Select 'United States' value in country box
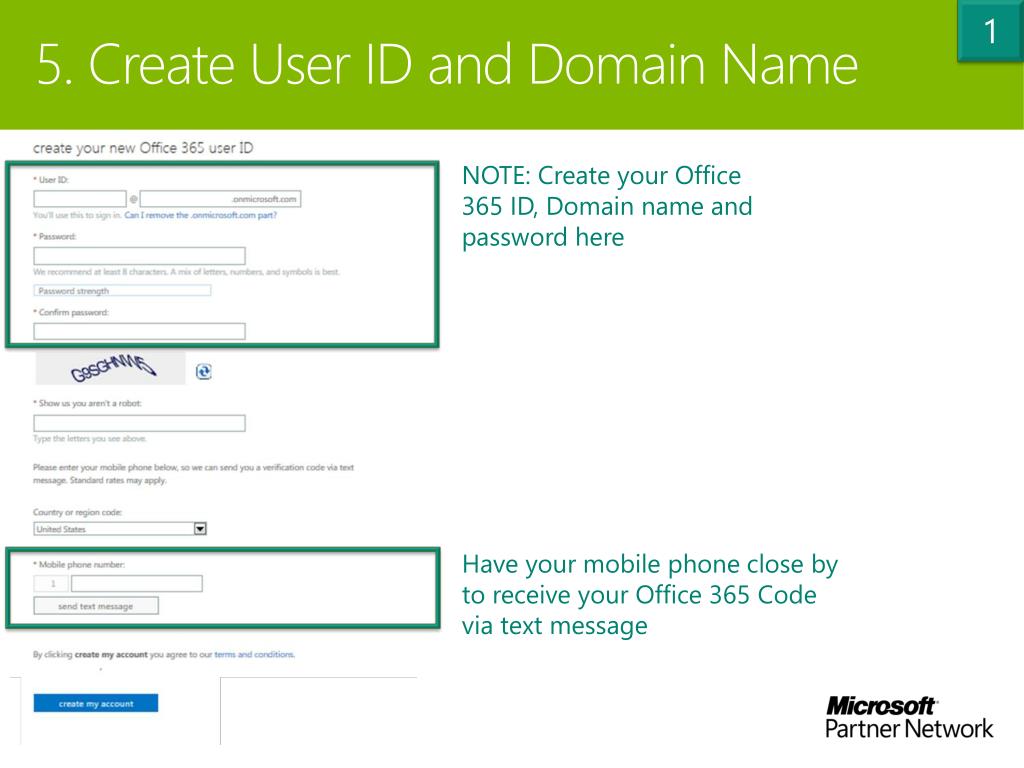 point(61,529)
